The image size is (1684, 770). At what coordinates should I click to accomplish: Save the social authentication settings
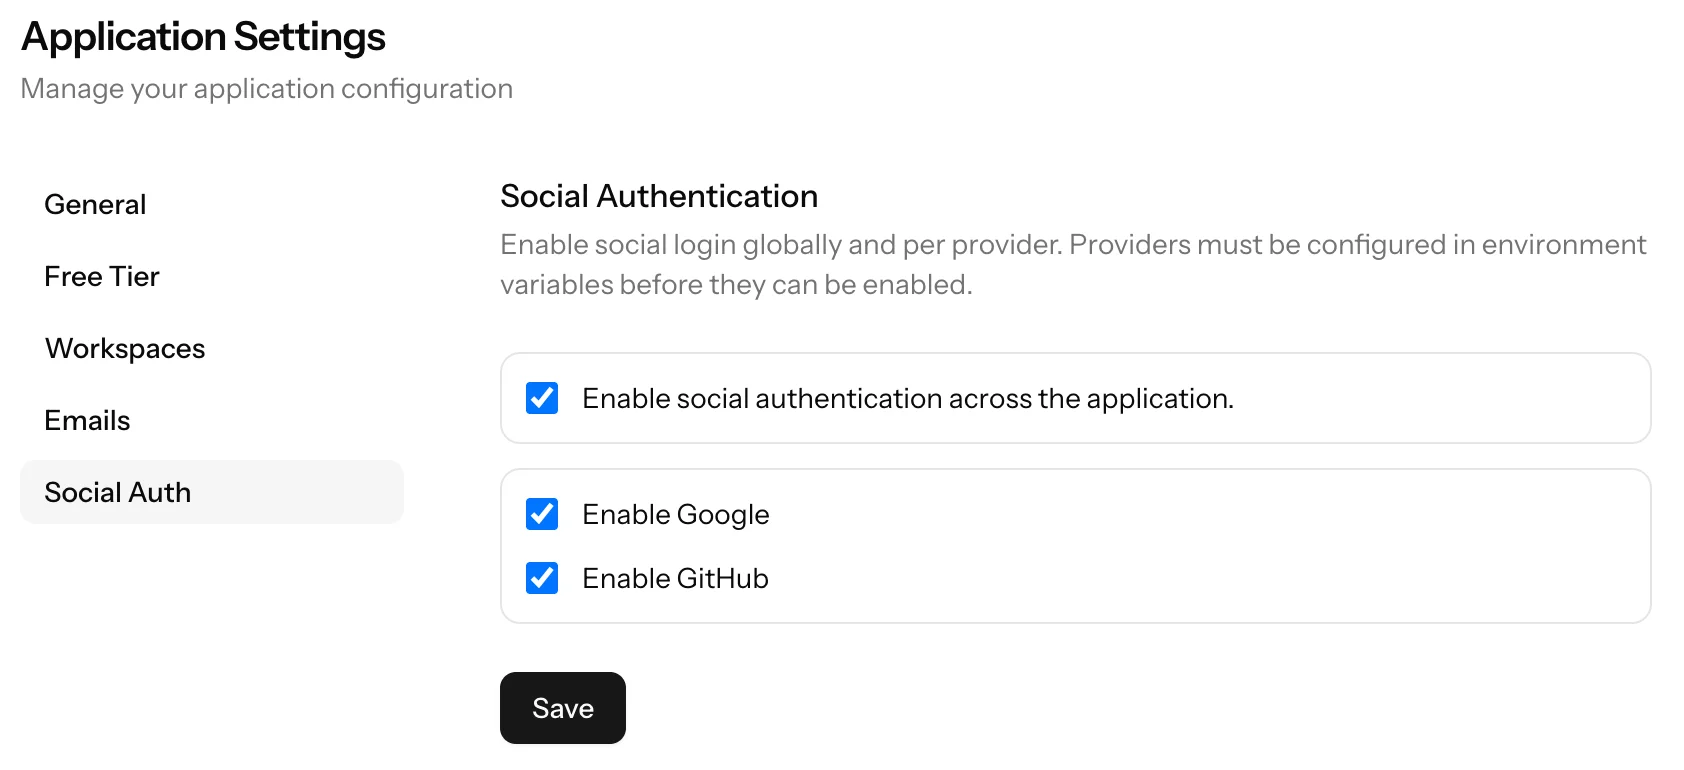562,708
